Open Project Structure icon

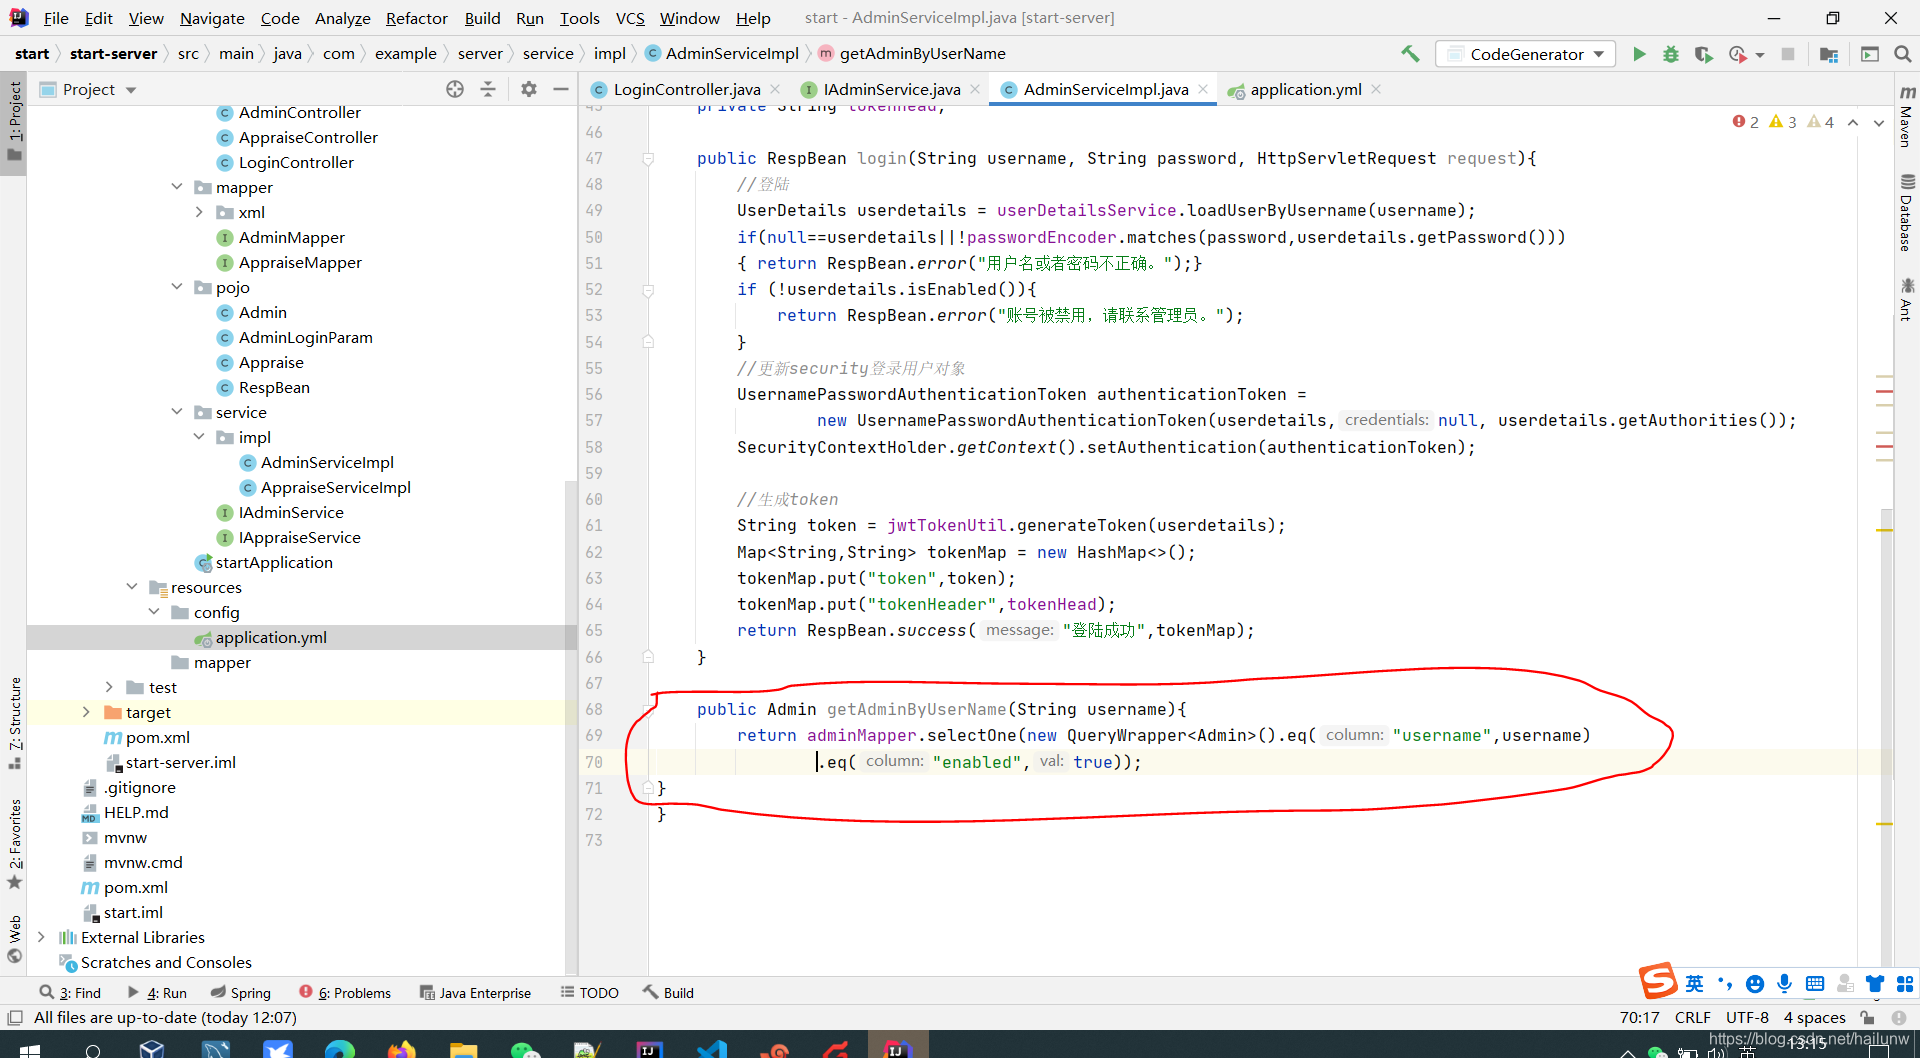point(1829,54)
